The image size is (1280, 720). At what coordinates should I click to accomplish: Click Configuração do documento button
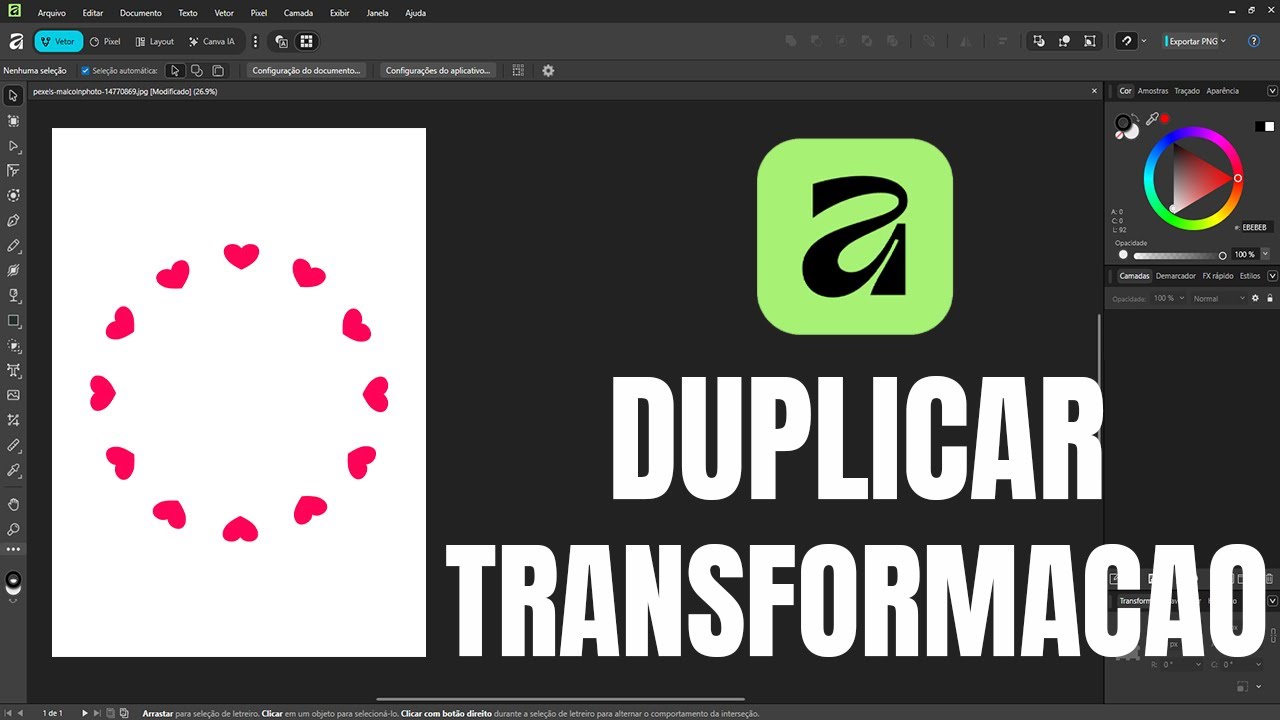click(306, 71)
